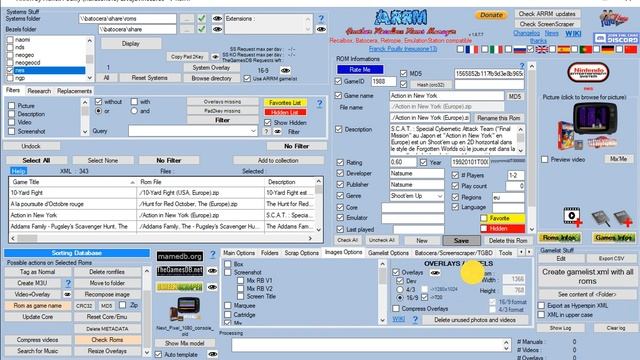
Task: Open the Discord link icon
Action: [x=616, y=39]
